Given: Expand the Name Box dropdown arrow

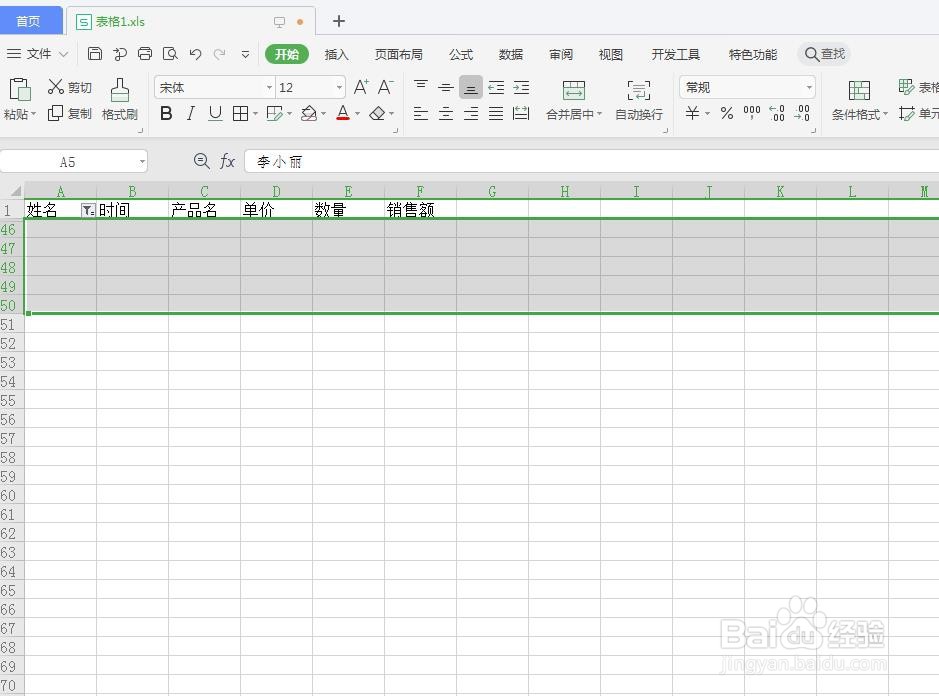Looking at the screenshot, I should click(x=142, y=162).
